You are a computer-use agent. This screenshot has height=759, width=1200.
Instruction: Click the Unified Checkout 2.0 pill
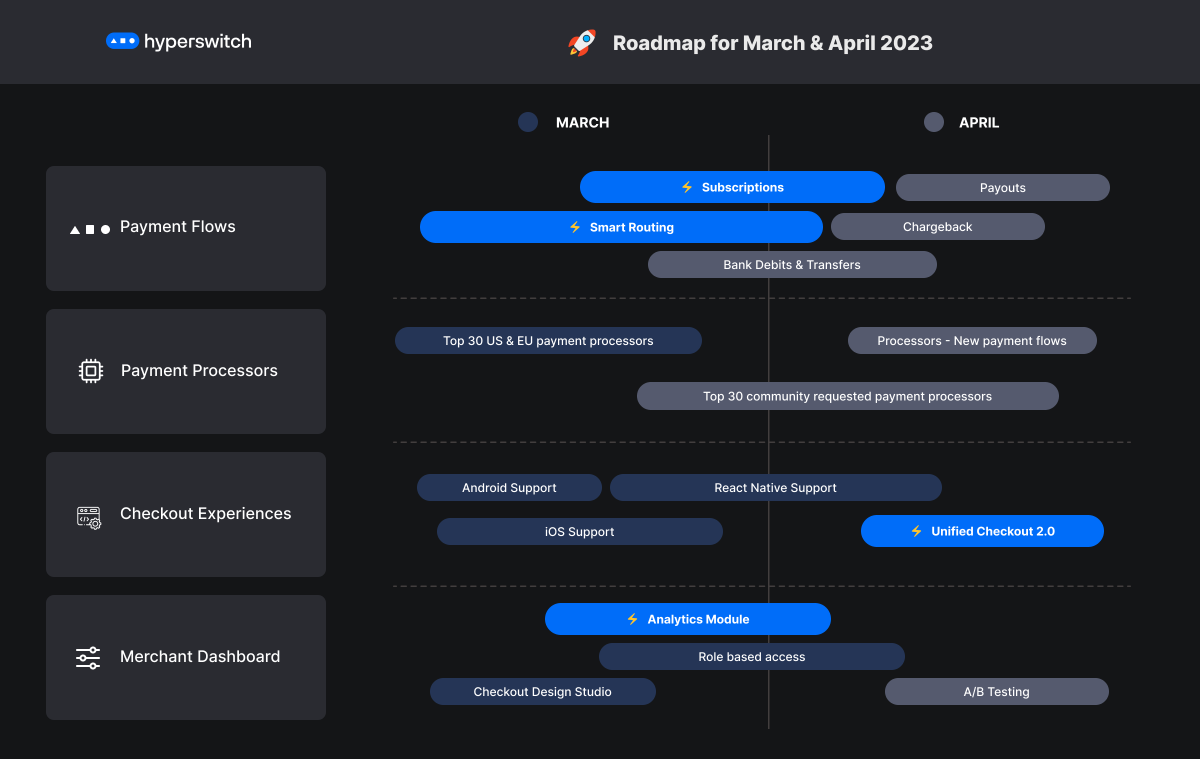pos(982,531)
